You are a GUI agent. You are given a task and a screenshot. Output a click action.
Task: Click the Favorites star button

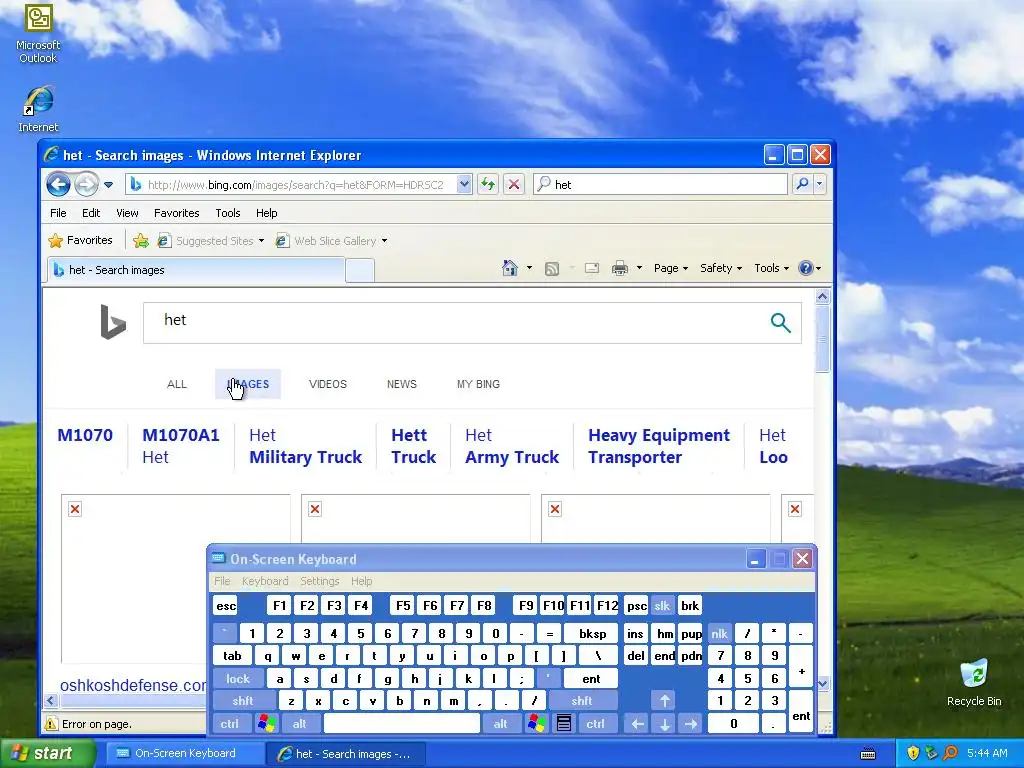80,240
